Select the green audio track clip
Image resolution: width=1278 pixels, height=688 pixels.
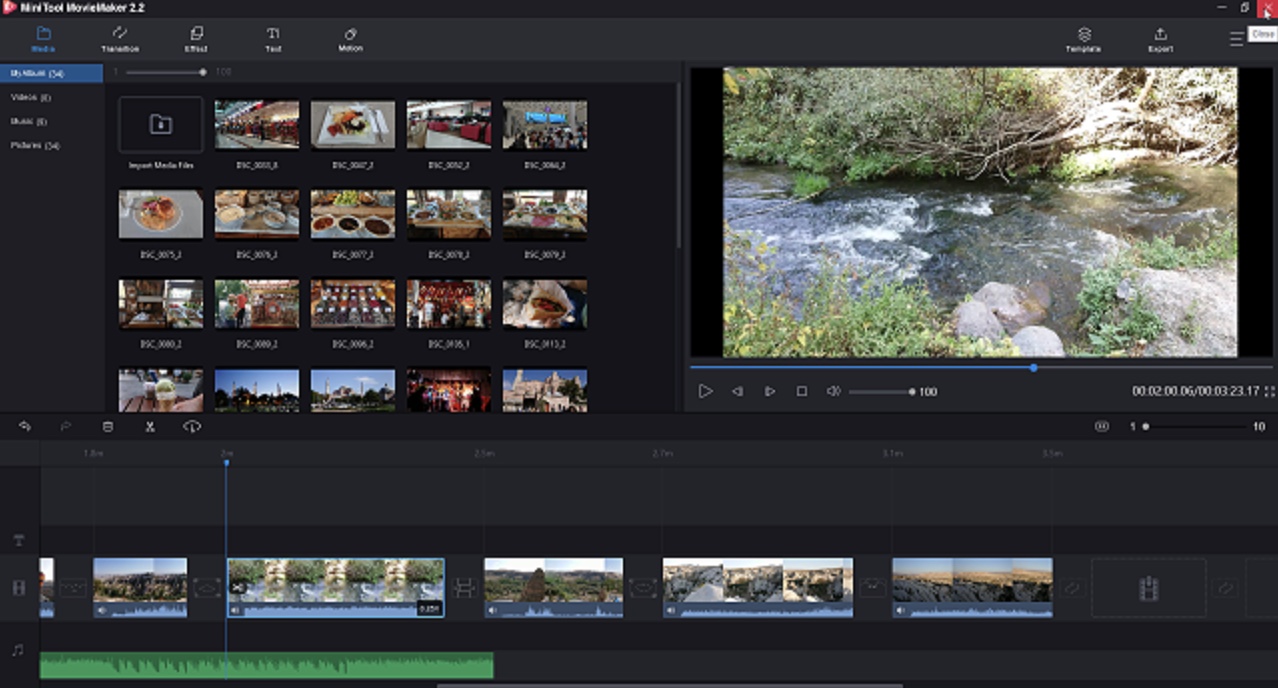point(266,665)
